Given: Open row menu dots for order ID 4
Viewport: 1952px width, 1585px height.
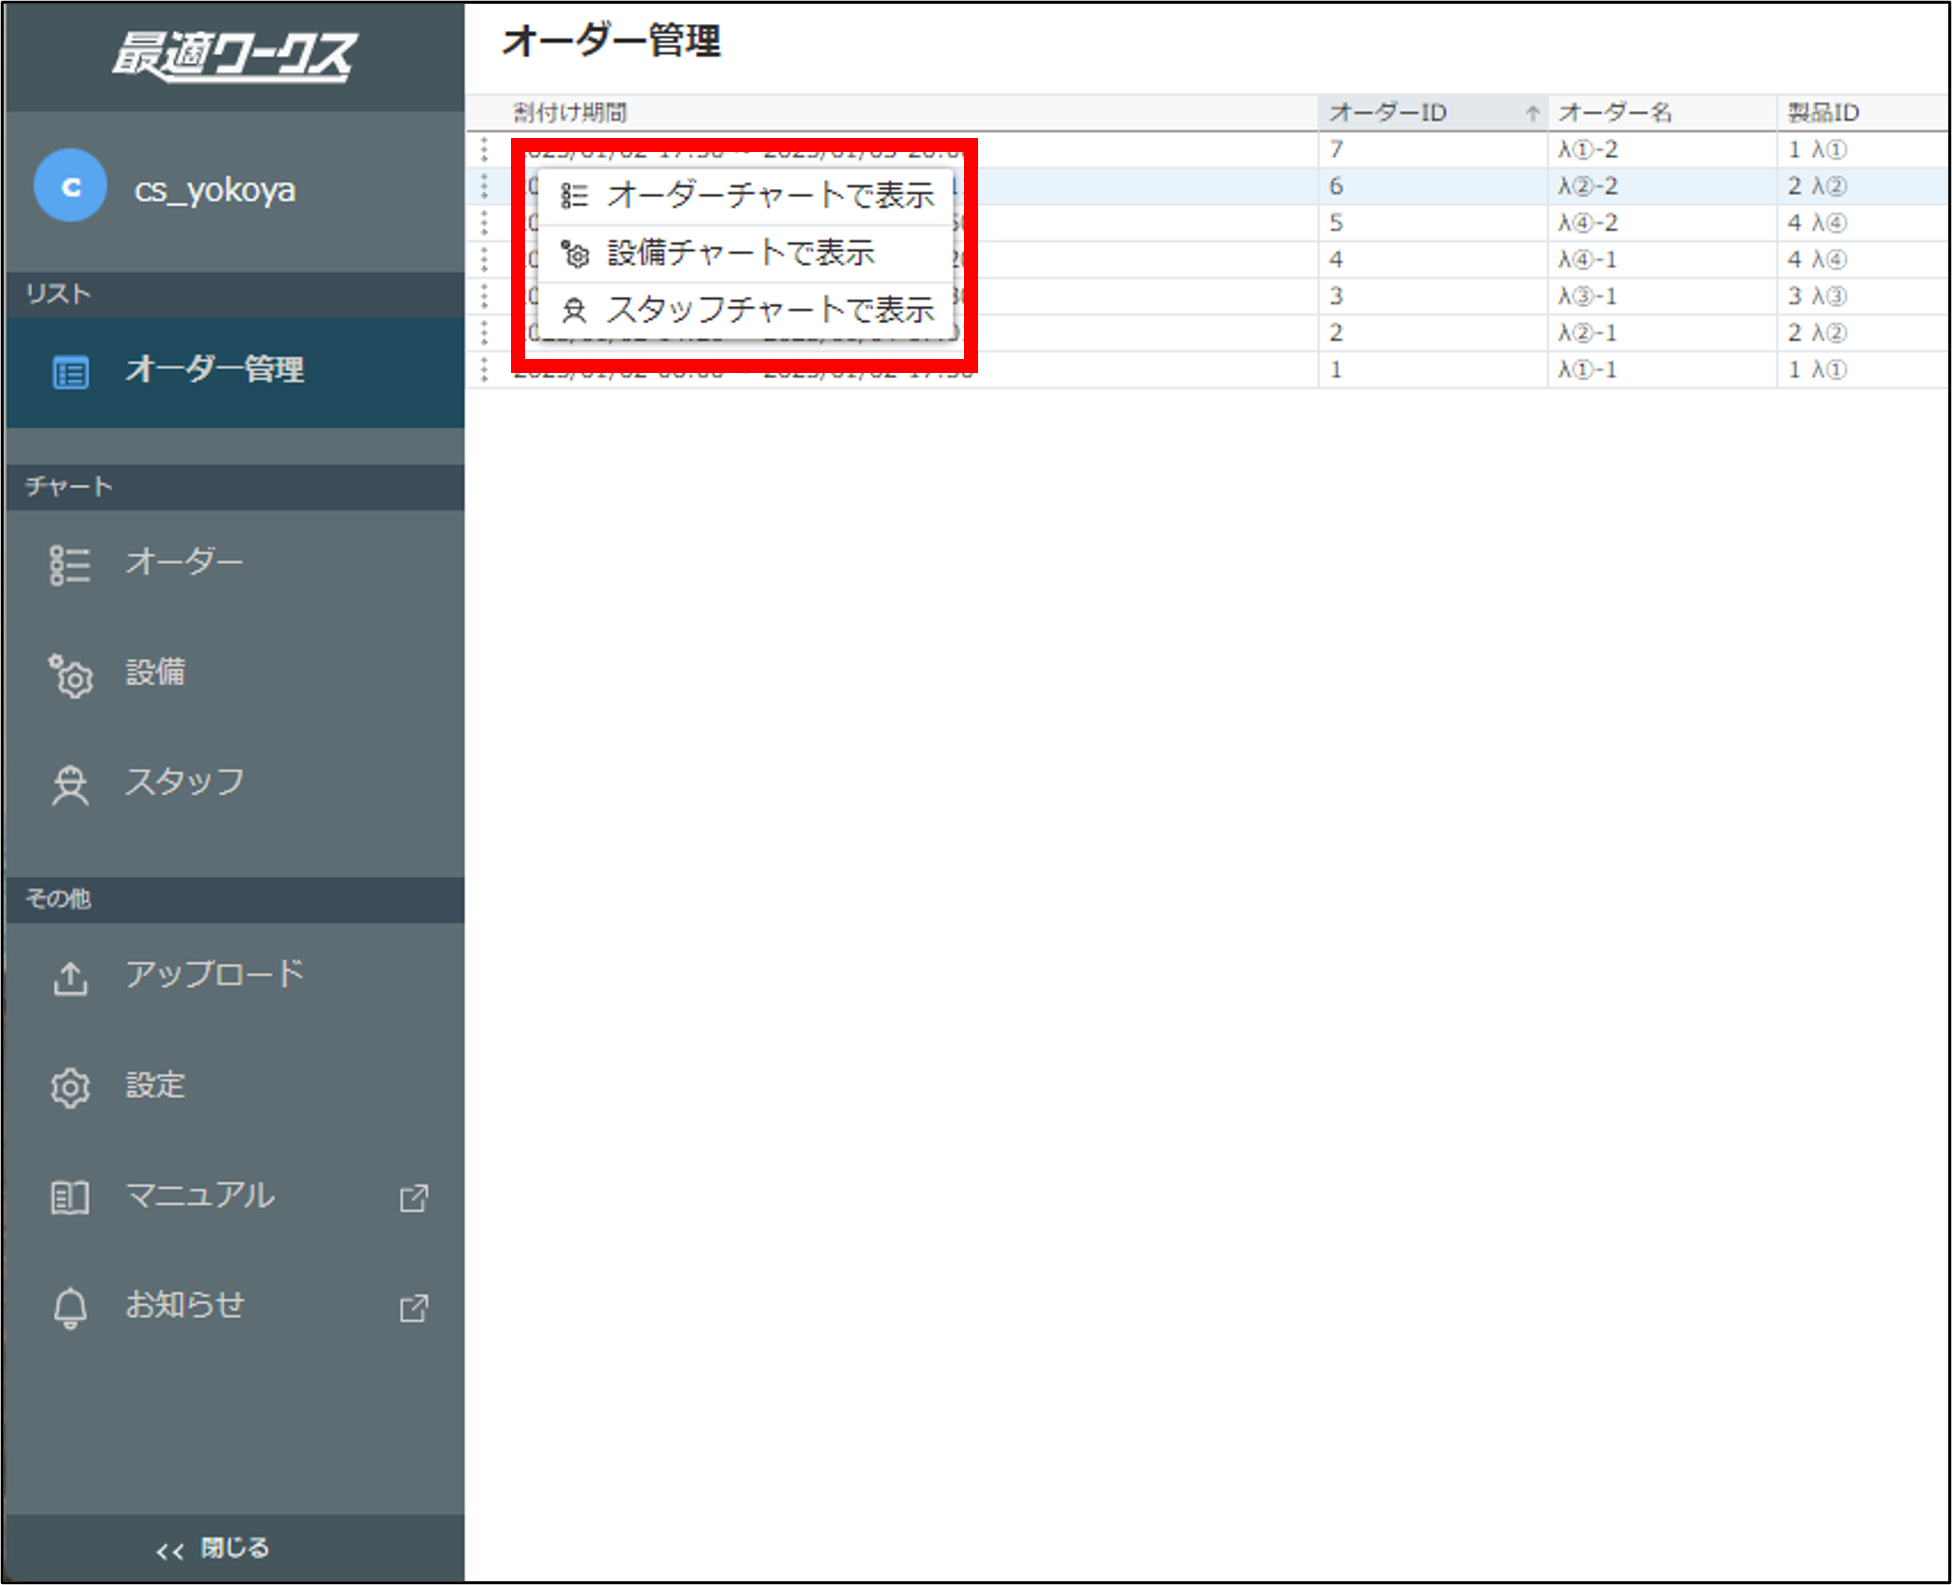Looking at the screenshot, I should 485,259.
